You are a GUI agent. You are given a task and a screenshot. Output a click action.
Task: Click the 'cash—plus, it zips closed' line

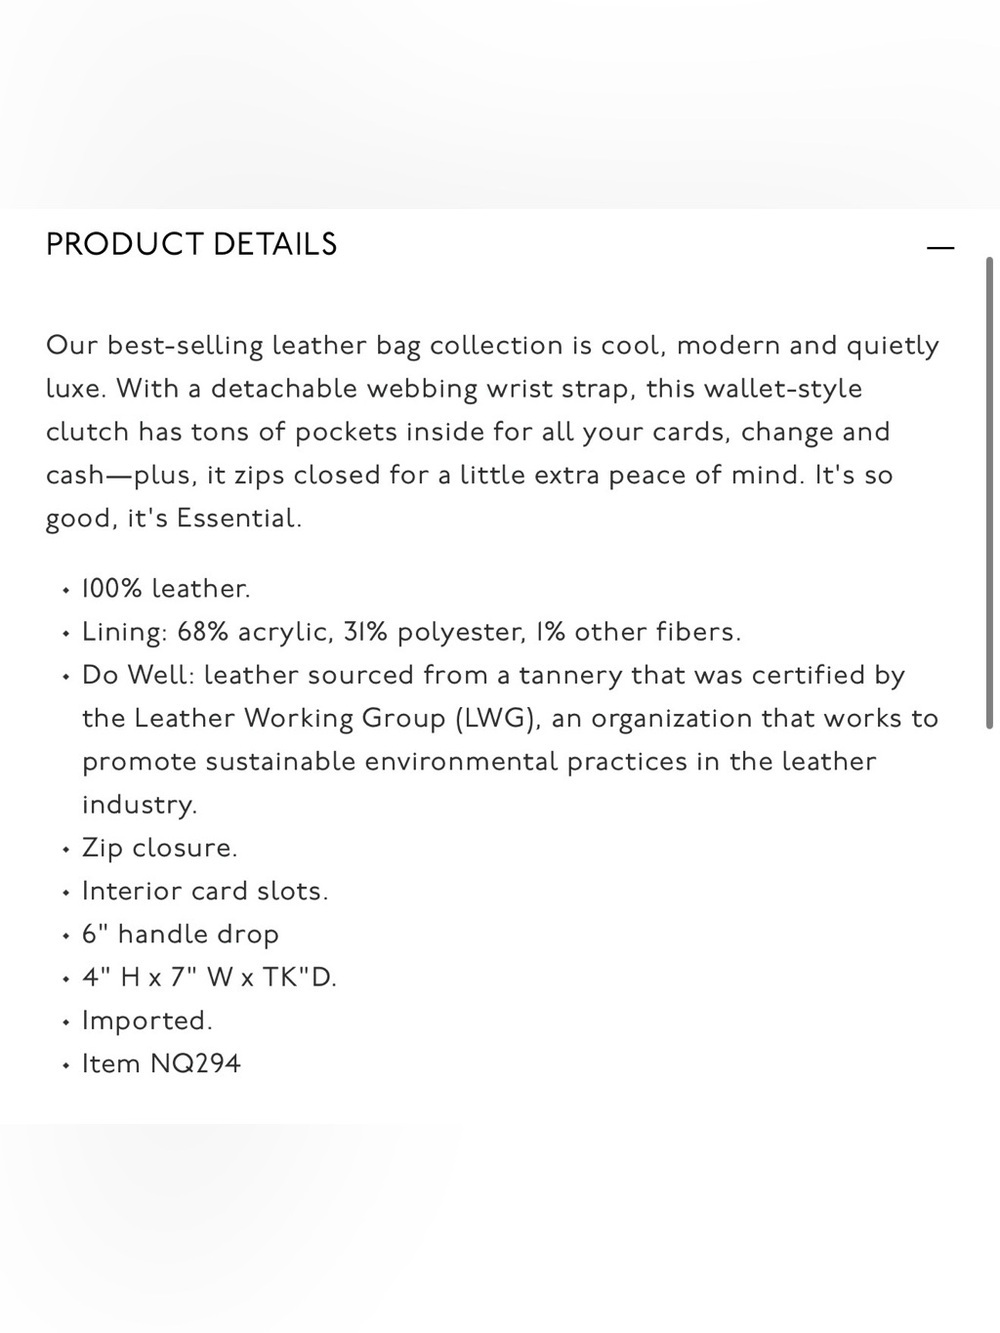click(469, 475)
